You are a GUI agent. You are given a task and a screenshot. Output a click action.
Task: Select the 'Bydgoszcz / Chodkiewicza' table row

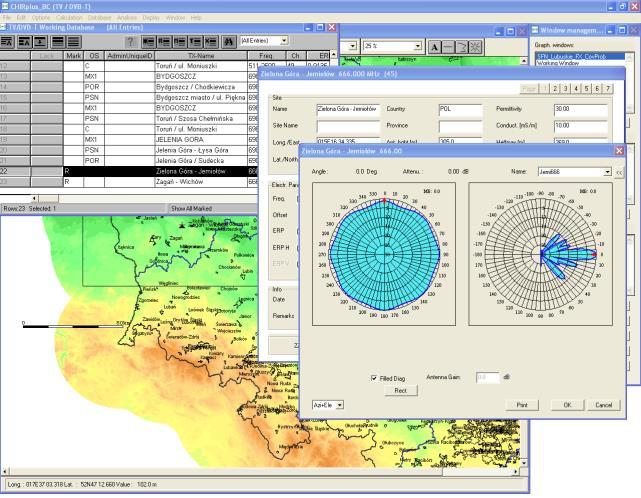[x=129, y=87]
